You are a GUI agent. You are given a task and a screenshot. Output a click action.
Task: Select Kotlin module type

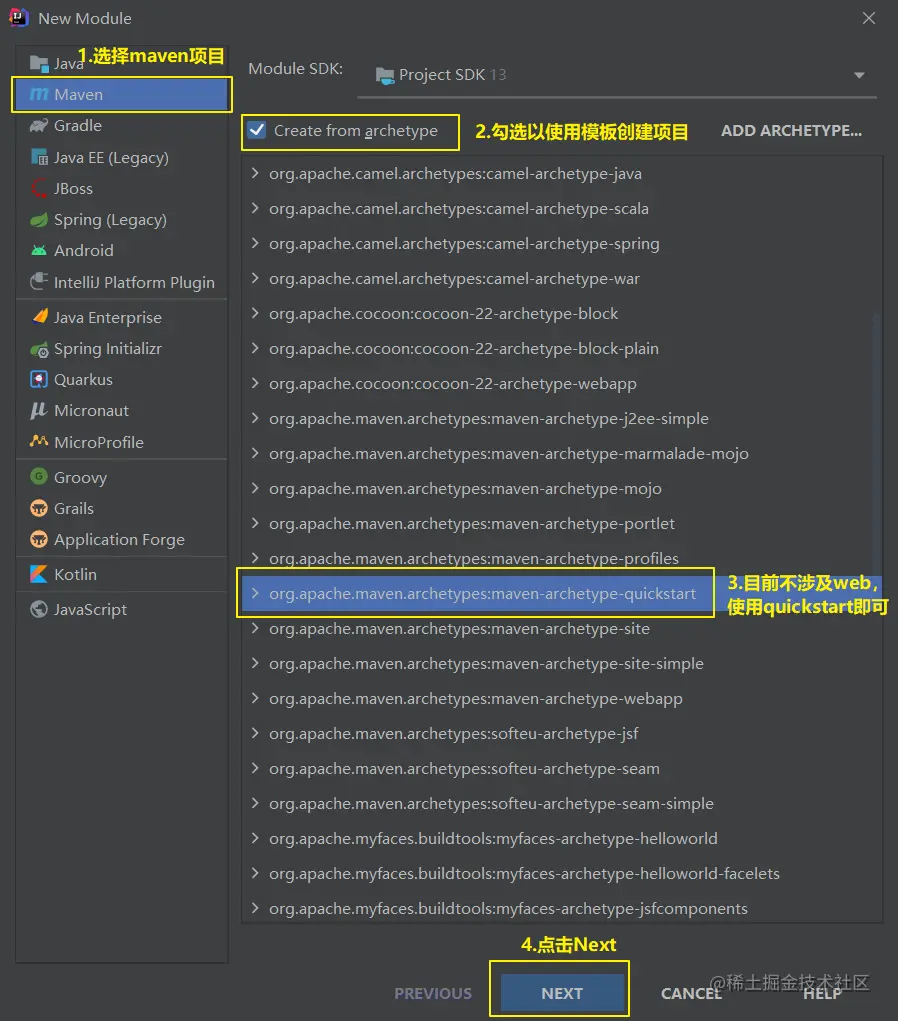coord(122,574)
